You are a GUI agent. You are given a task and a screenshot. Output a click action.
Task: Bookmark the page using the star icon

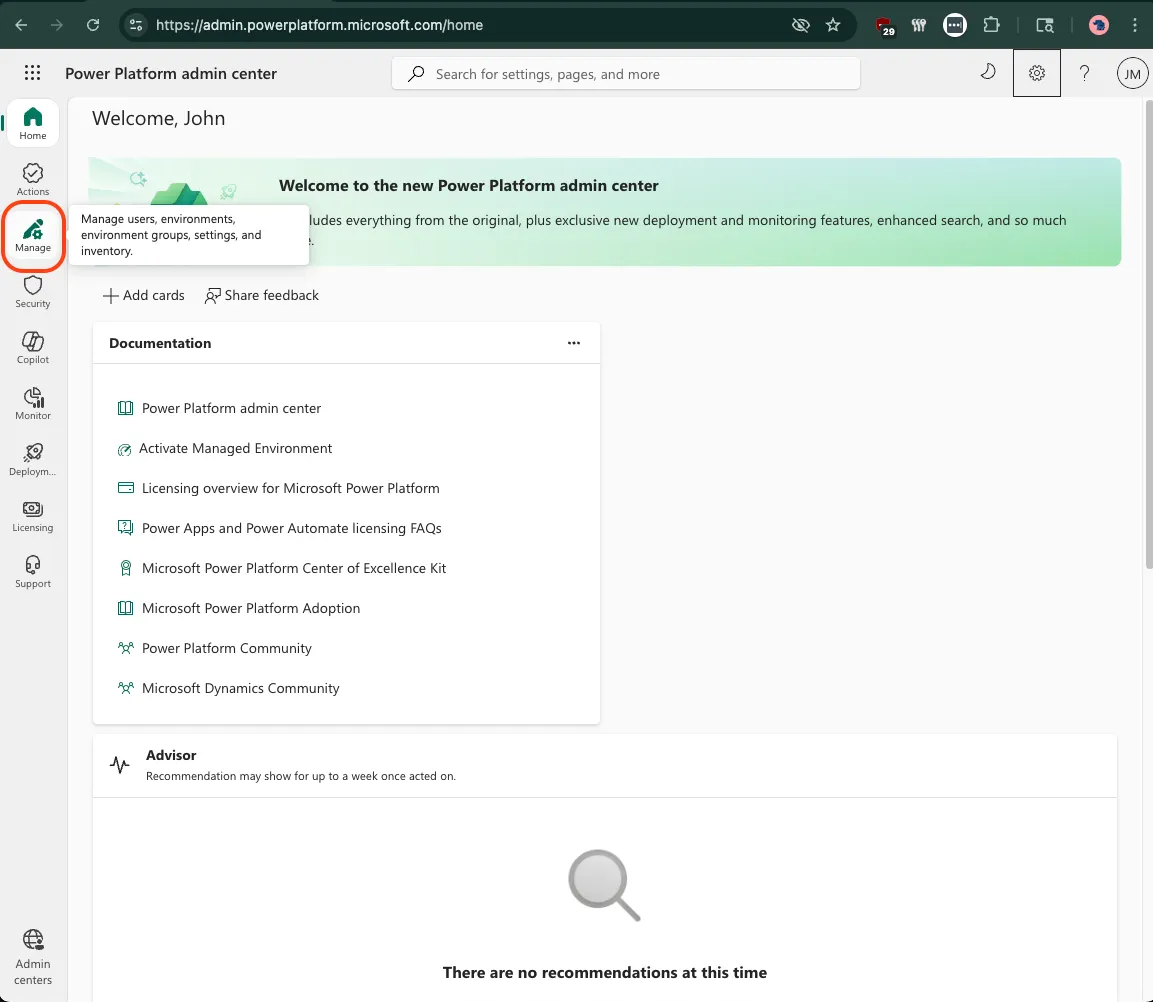[x=833, y=25]
